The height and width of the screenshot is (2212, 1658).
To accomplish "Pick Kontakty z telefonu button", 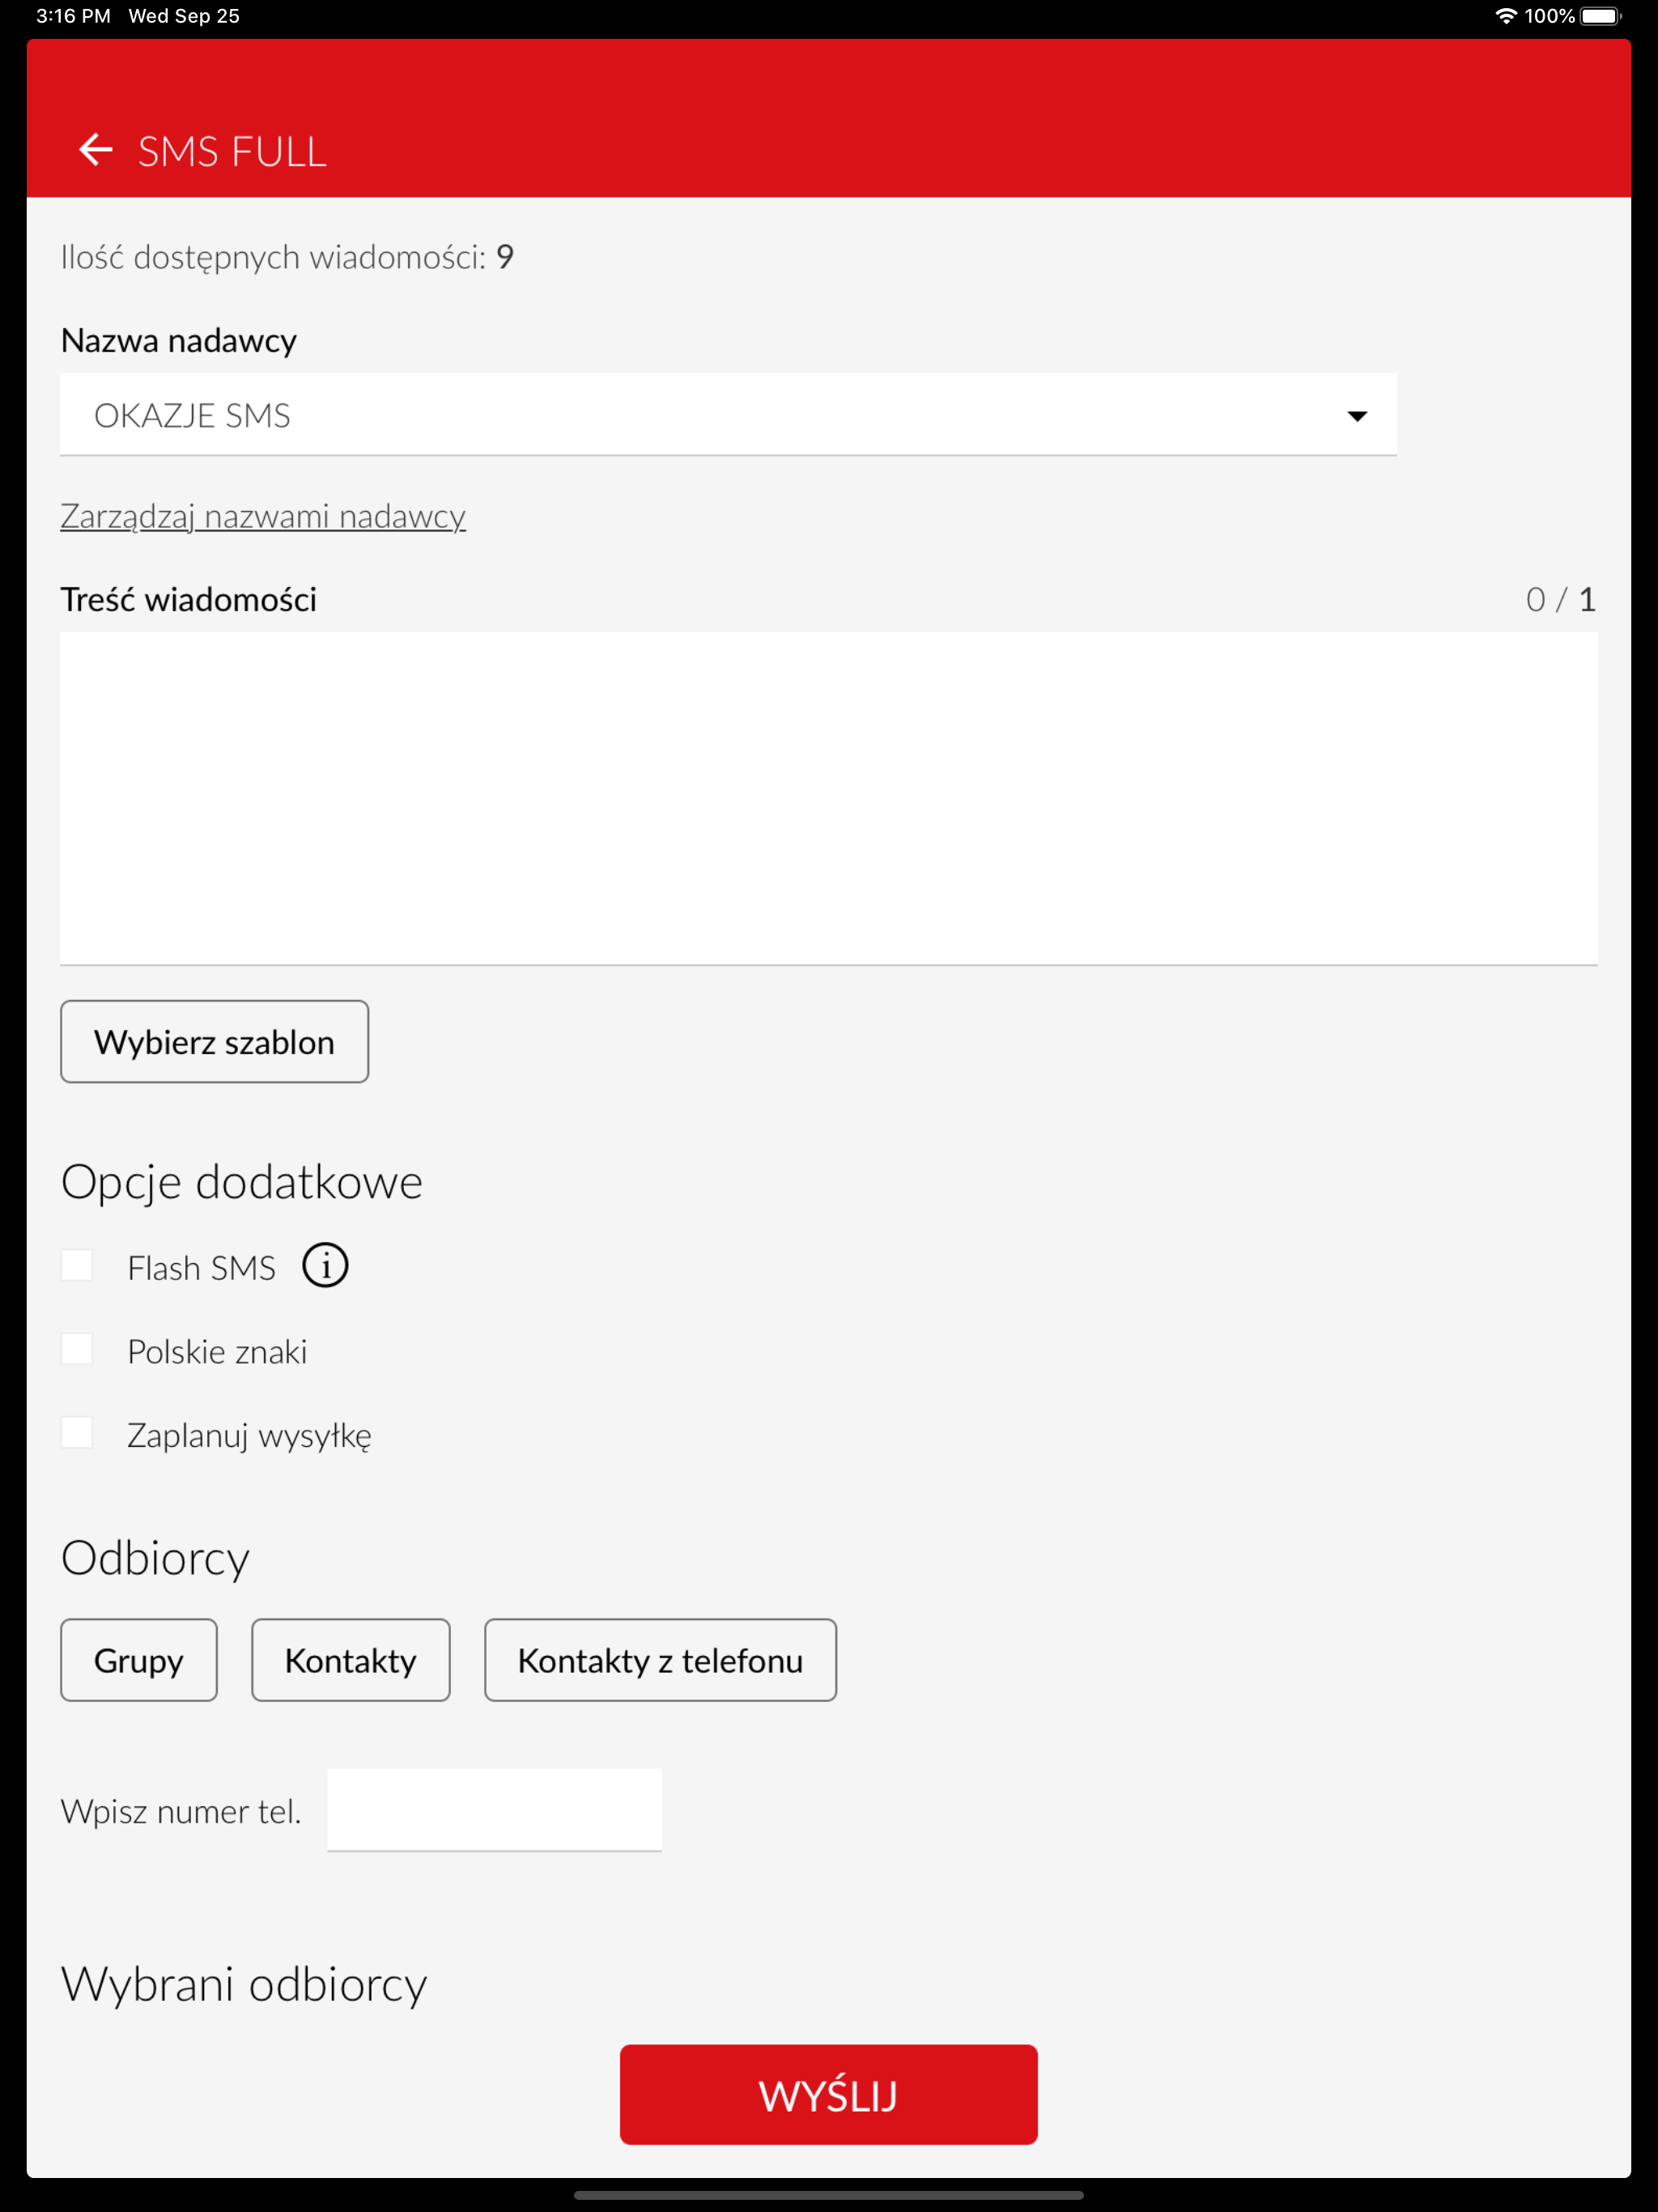I will point(660,1660).
